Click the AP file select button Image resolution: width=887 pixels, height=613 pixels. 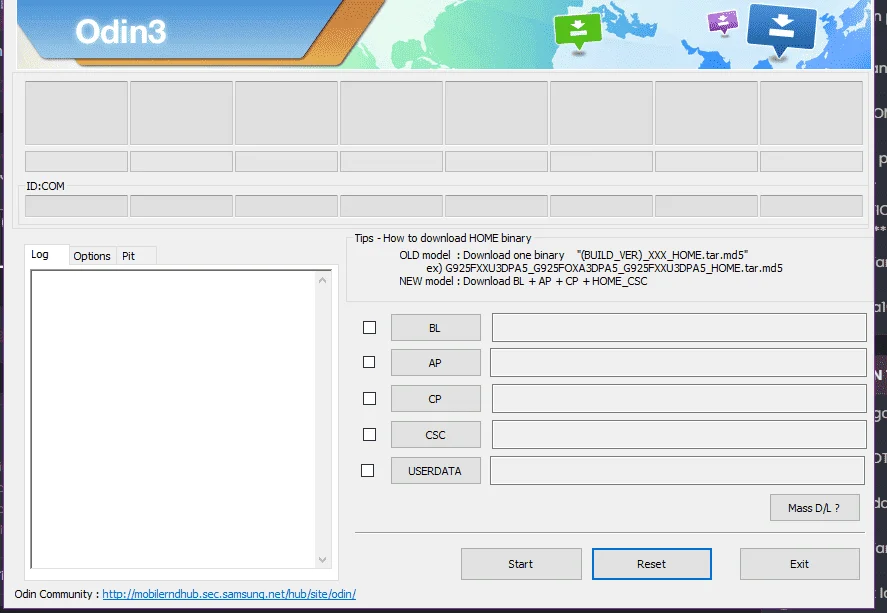point(436,362)
